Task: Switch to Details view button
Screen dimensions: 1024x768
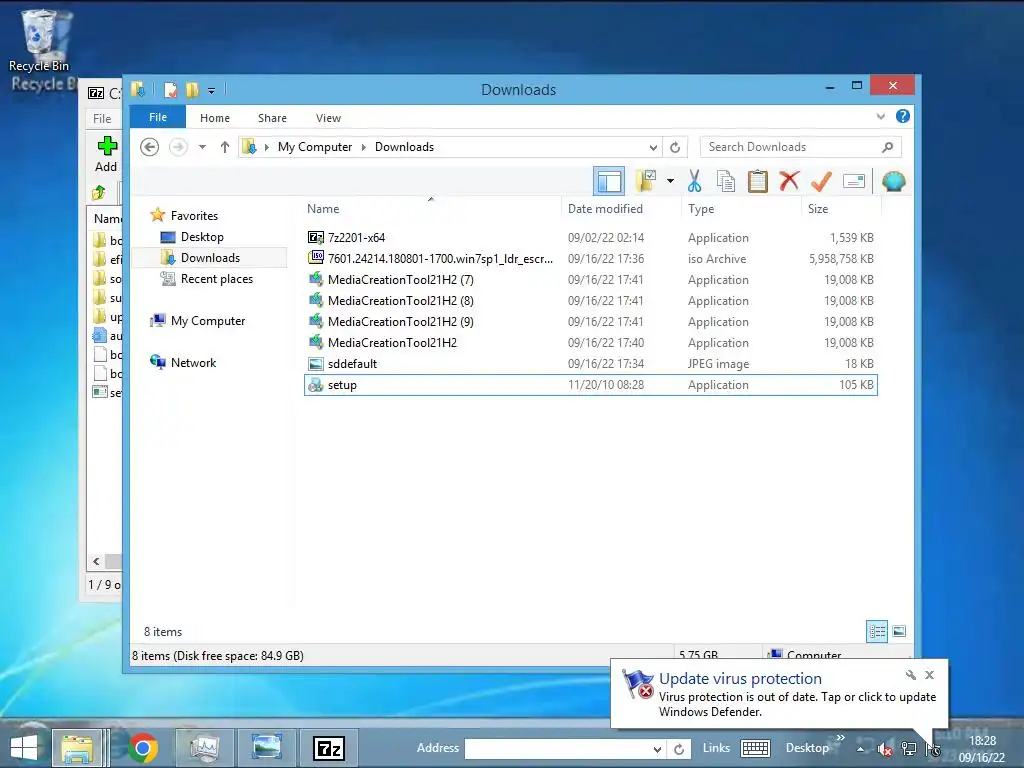Action: pos(877,631)
